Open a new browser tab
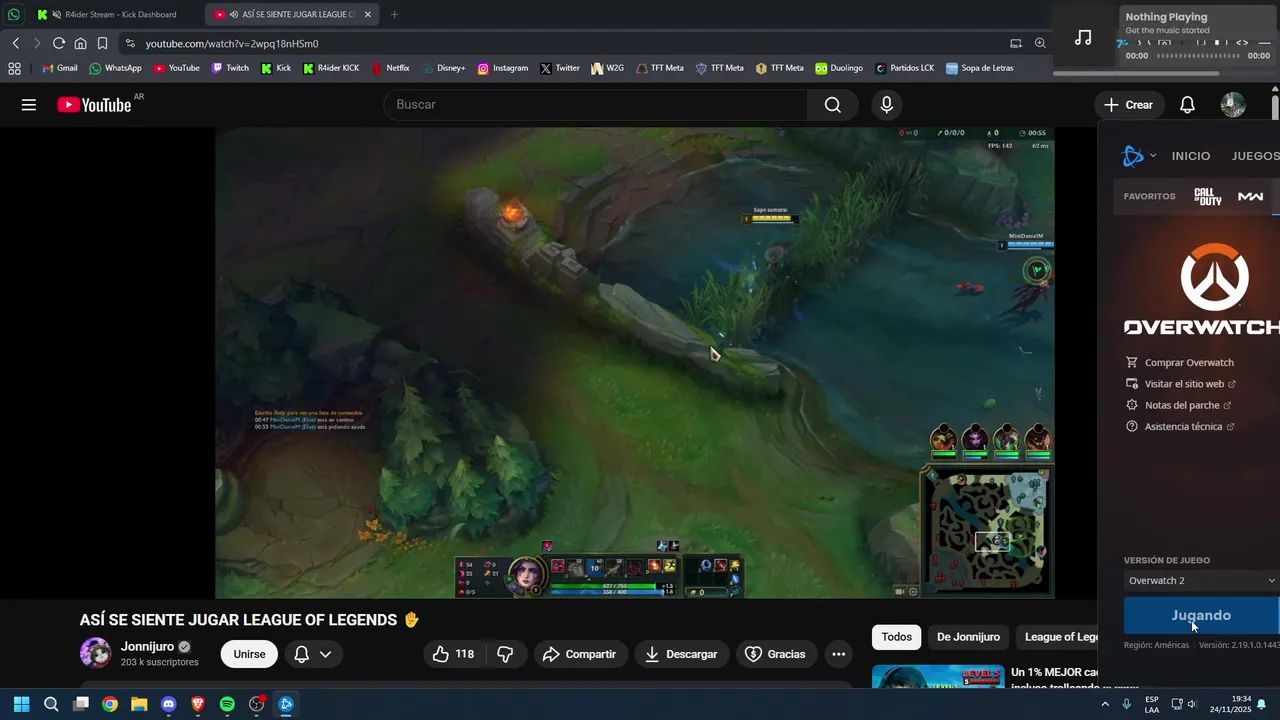This screenshot has width=1280, height=720. tap(394, 15)
